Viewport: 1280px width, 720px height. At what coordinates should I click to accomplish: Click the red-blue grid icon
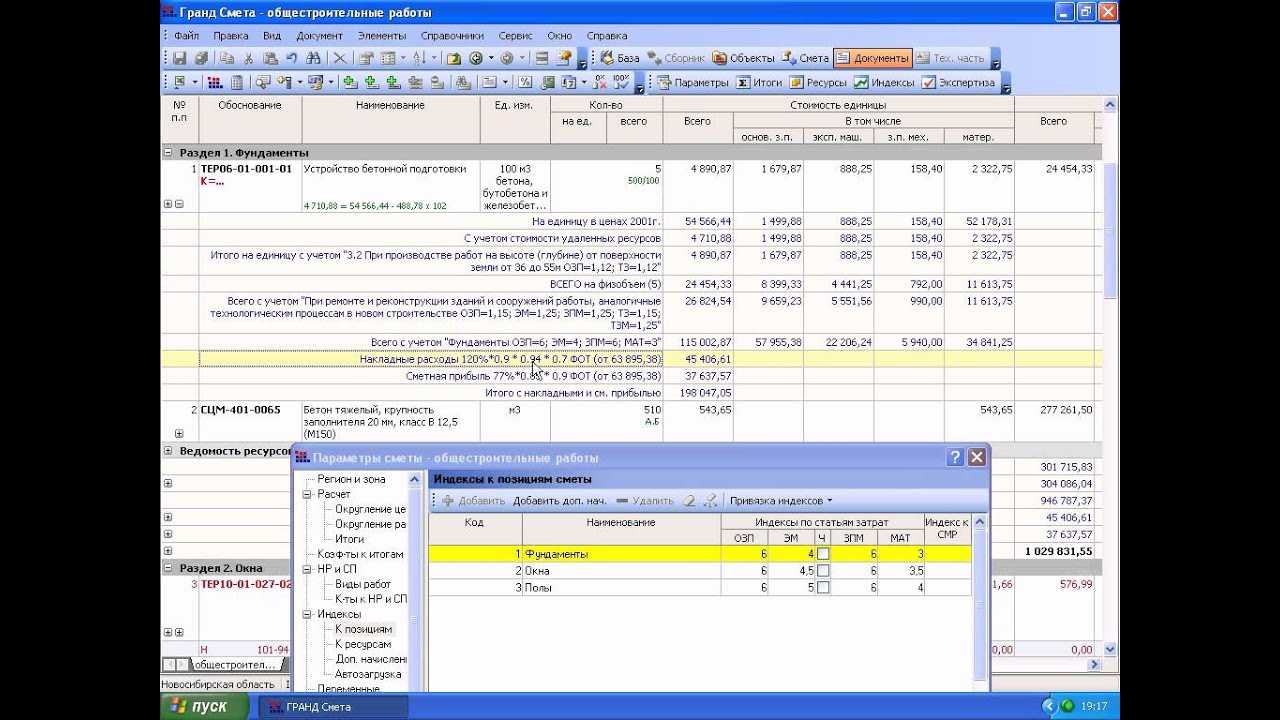(x=215, y=82)
